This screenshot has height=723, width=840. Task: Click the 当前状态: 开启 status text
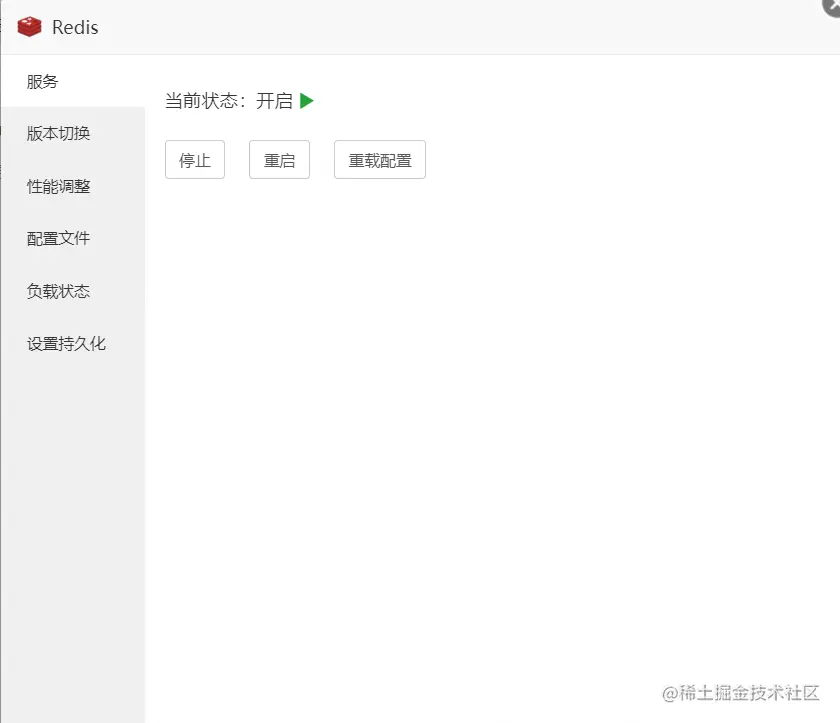coord(229,101)
